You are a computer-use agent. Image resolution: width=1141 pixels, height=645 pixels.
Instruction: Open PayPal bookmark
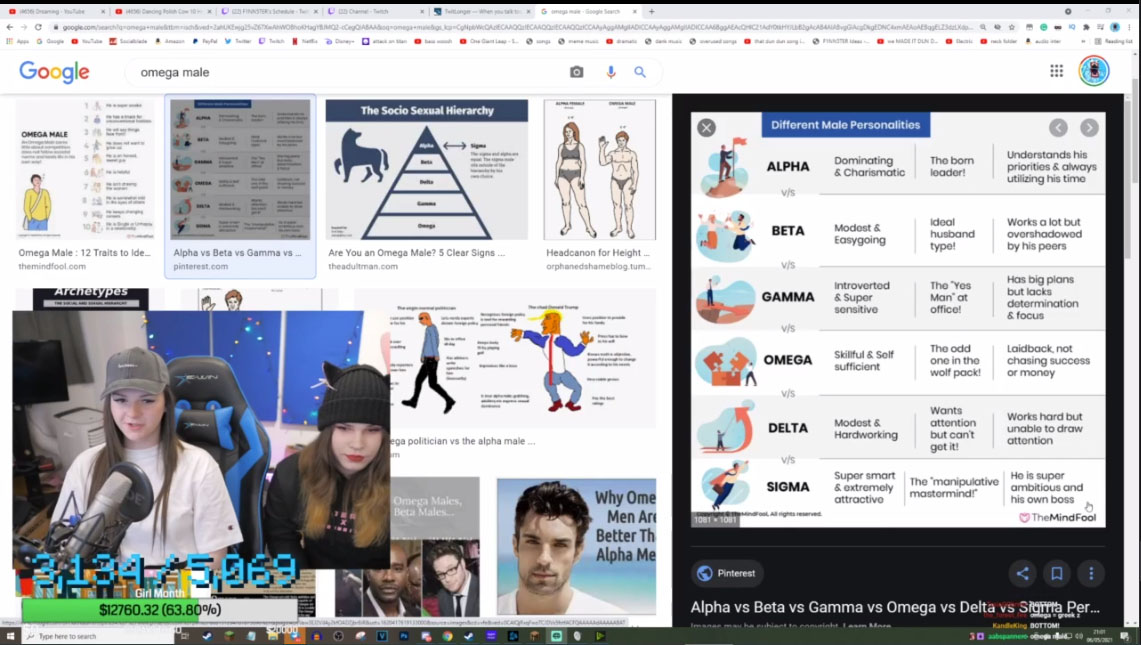(x=205, y=41)
